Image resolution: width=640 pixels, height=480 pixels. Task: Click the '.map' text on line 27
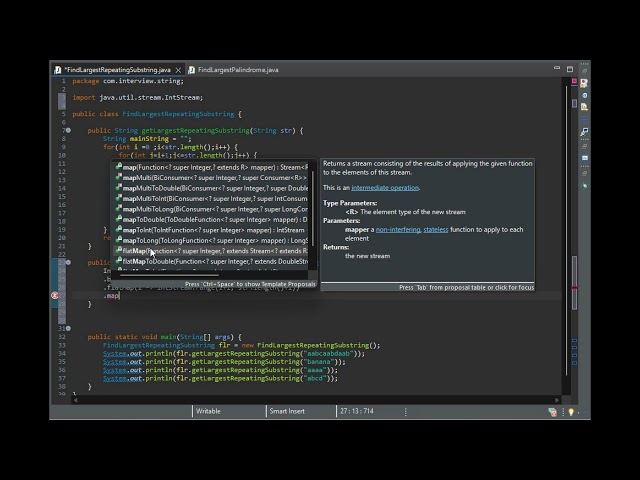(x=111, y=296)
